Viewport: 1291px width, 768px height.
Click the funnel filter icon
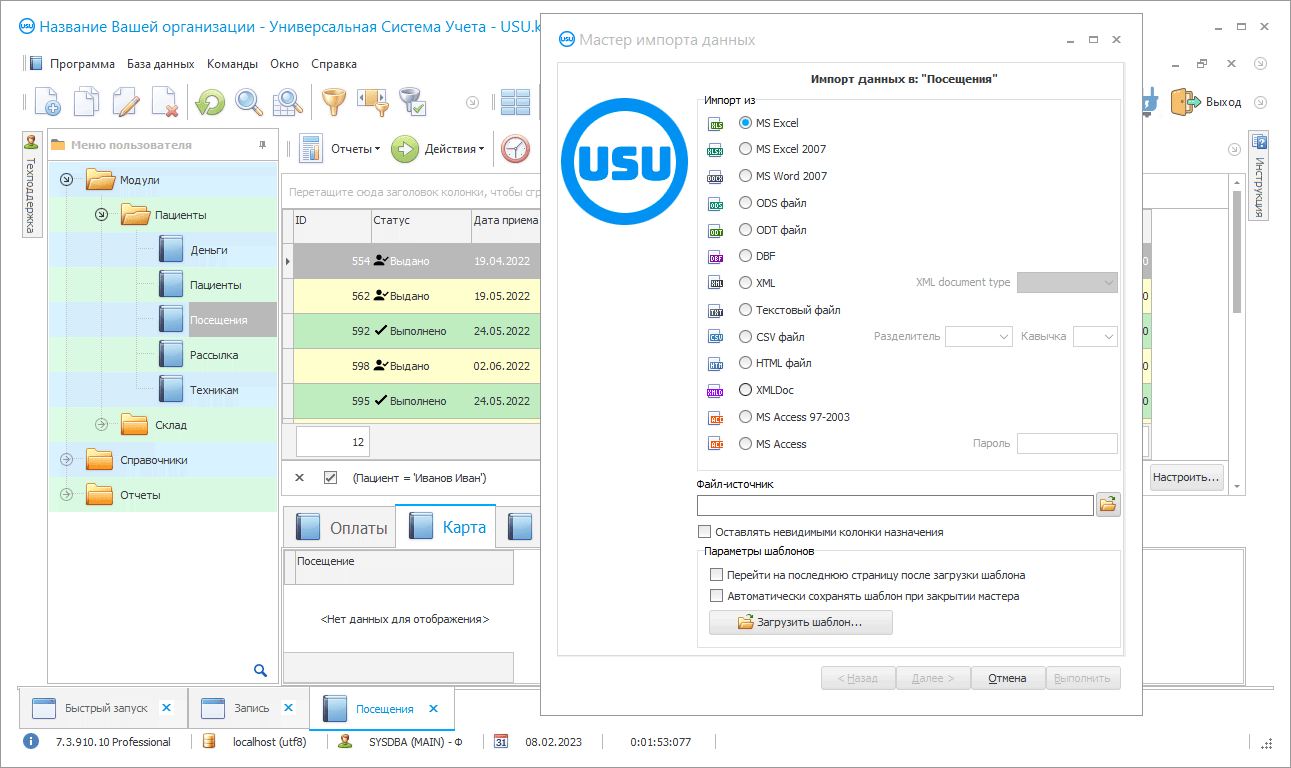click(x=332, y=101)
